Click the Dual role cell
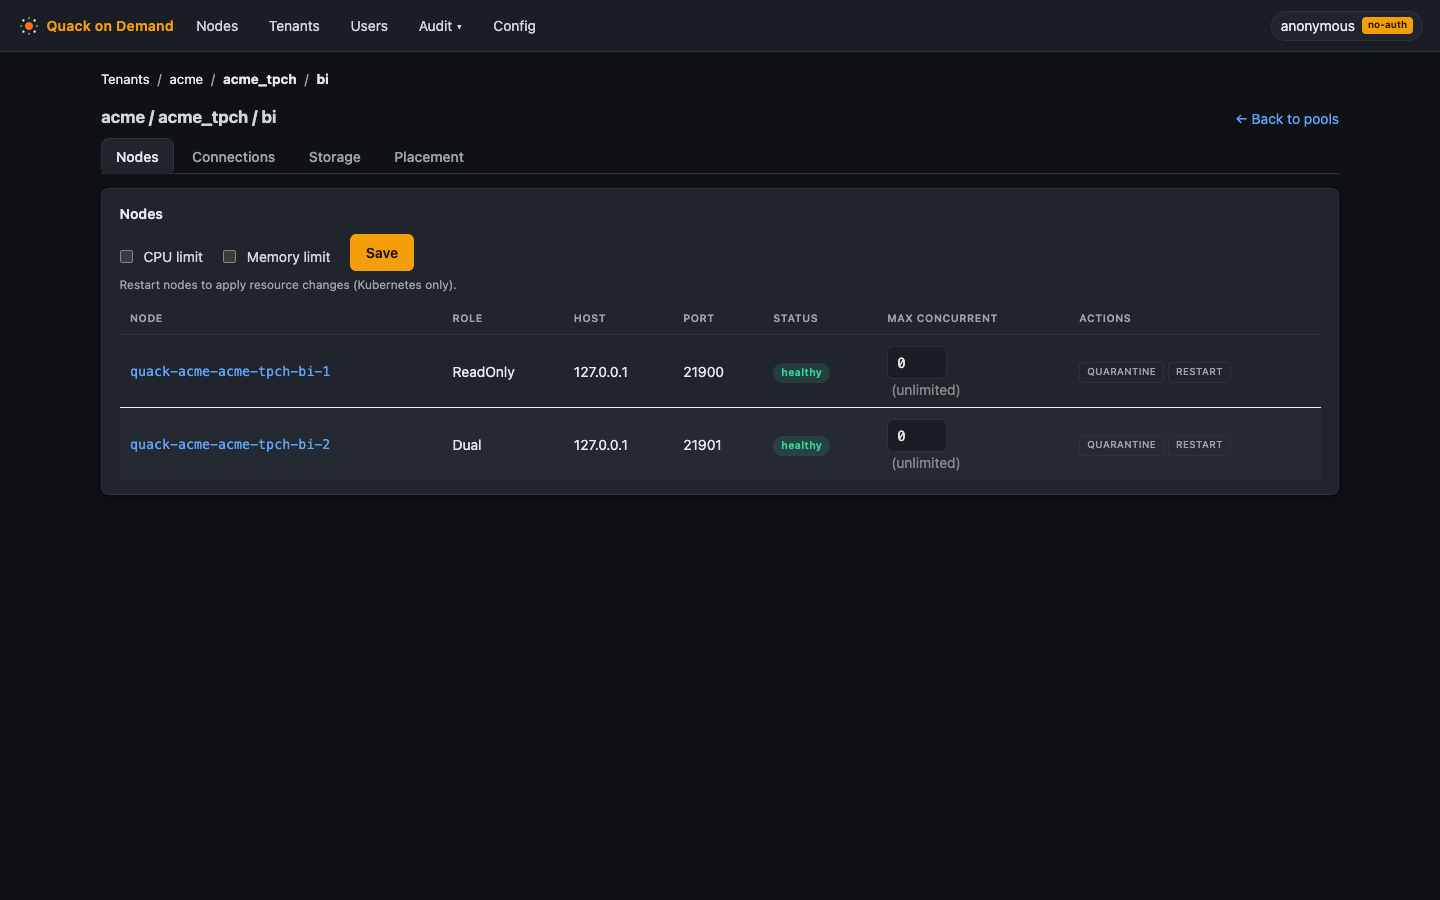1440x900 pixels. [x=467, y=445]
